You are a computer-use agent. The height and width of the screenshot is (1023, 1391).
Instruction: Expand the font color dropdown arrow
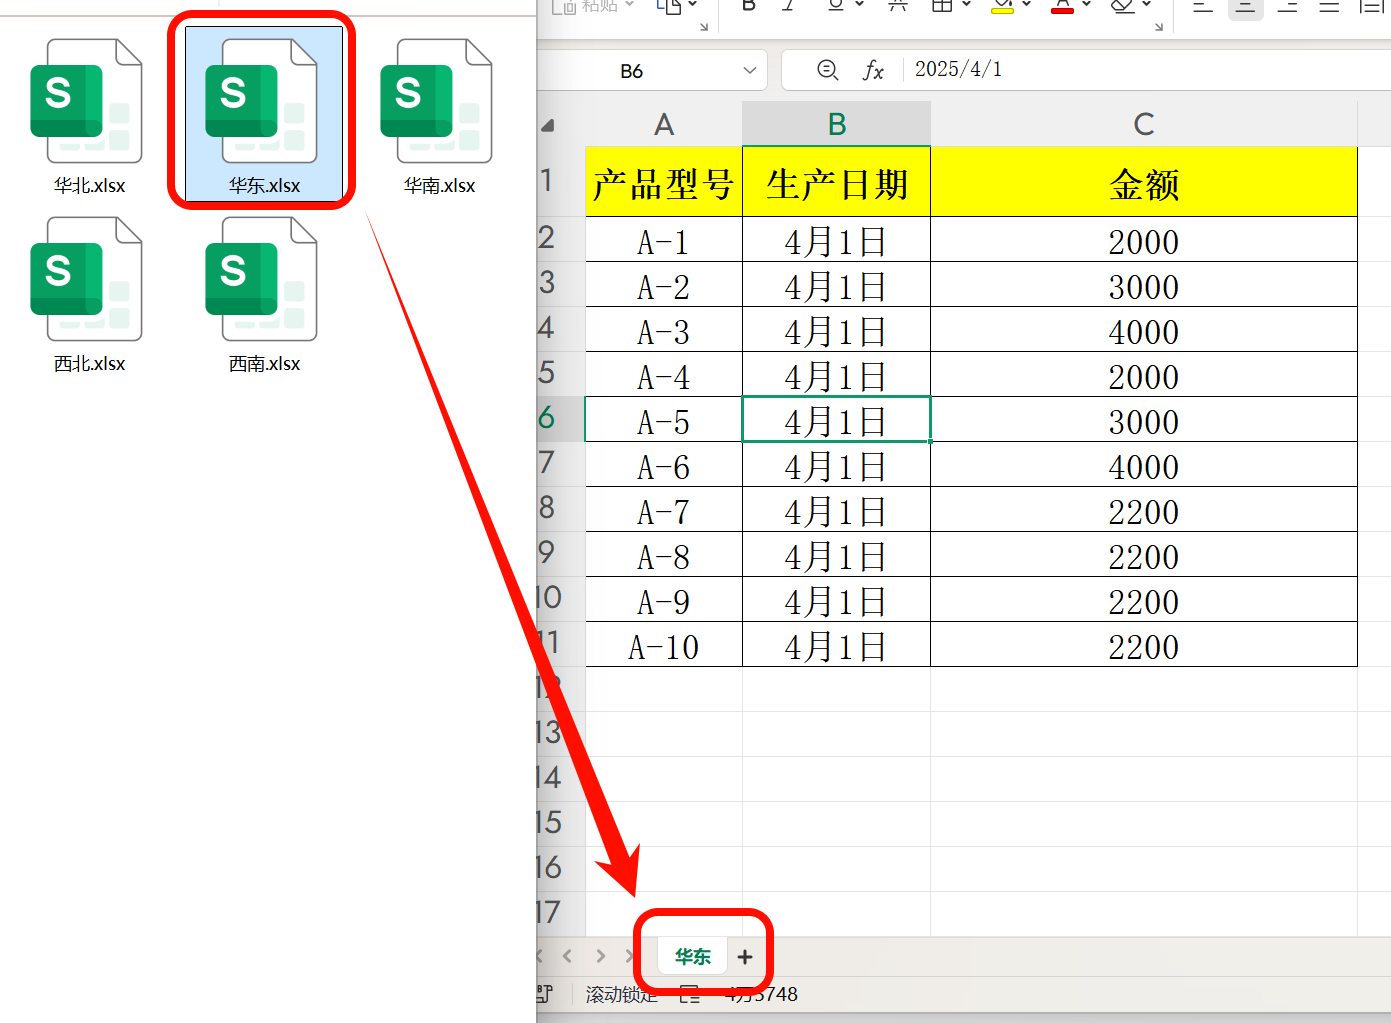click(1086, 5)
